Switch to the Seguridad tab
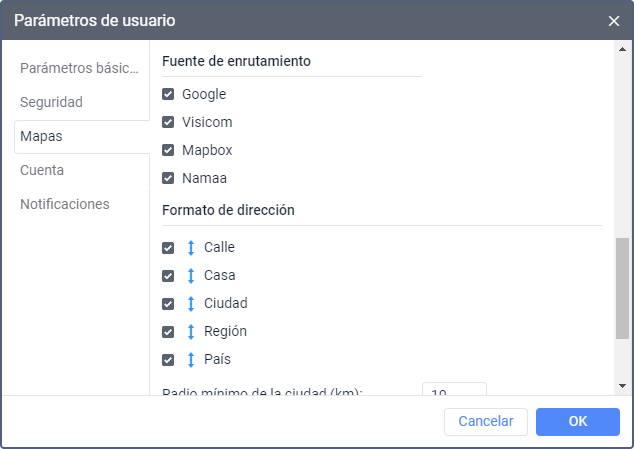 (x=51, y=102)
